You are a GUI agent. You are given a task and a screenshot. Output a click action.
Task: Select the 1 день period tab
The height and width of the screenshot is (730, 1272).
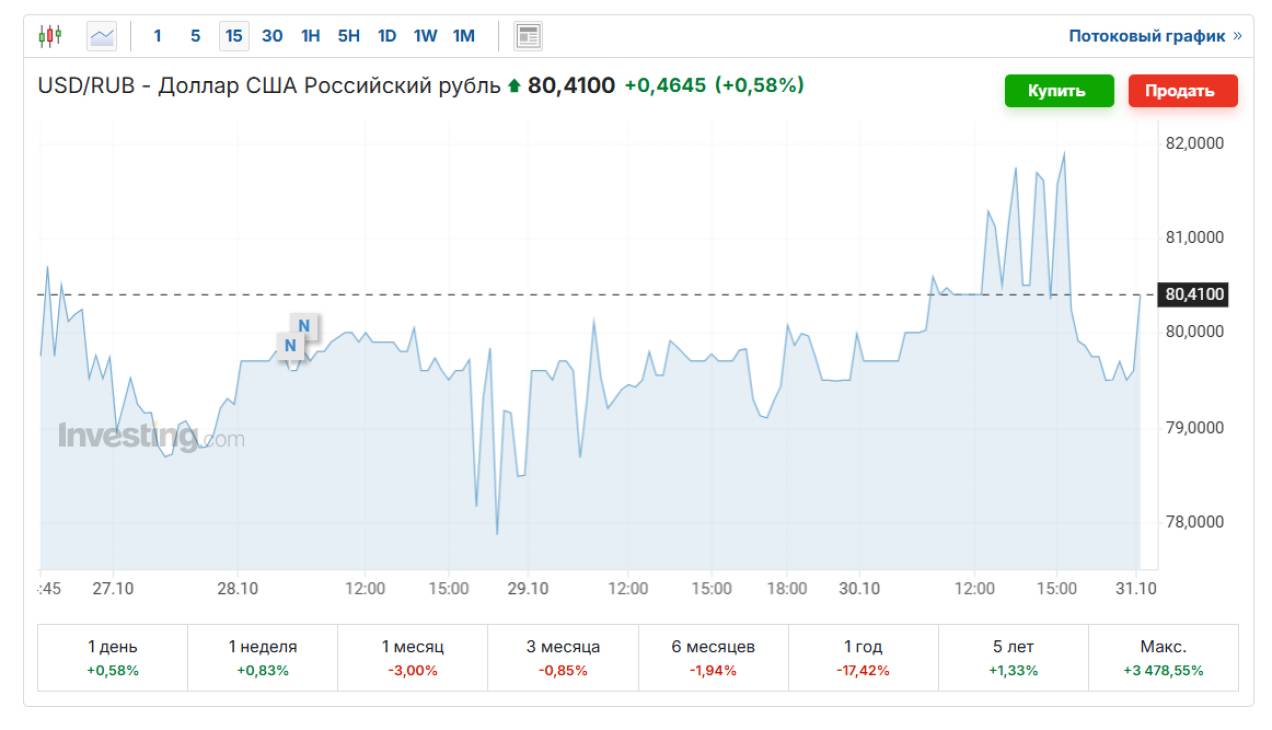tap(113, 657)
